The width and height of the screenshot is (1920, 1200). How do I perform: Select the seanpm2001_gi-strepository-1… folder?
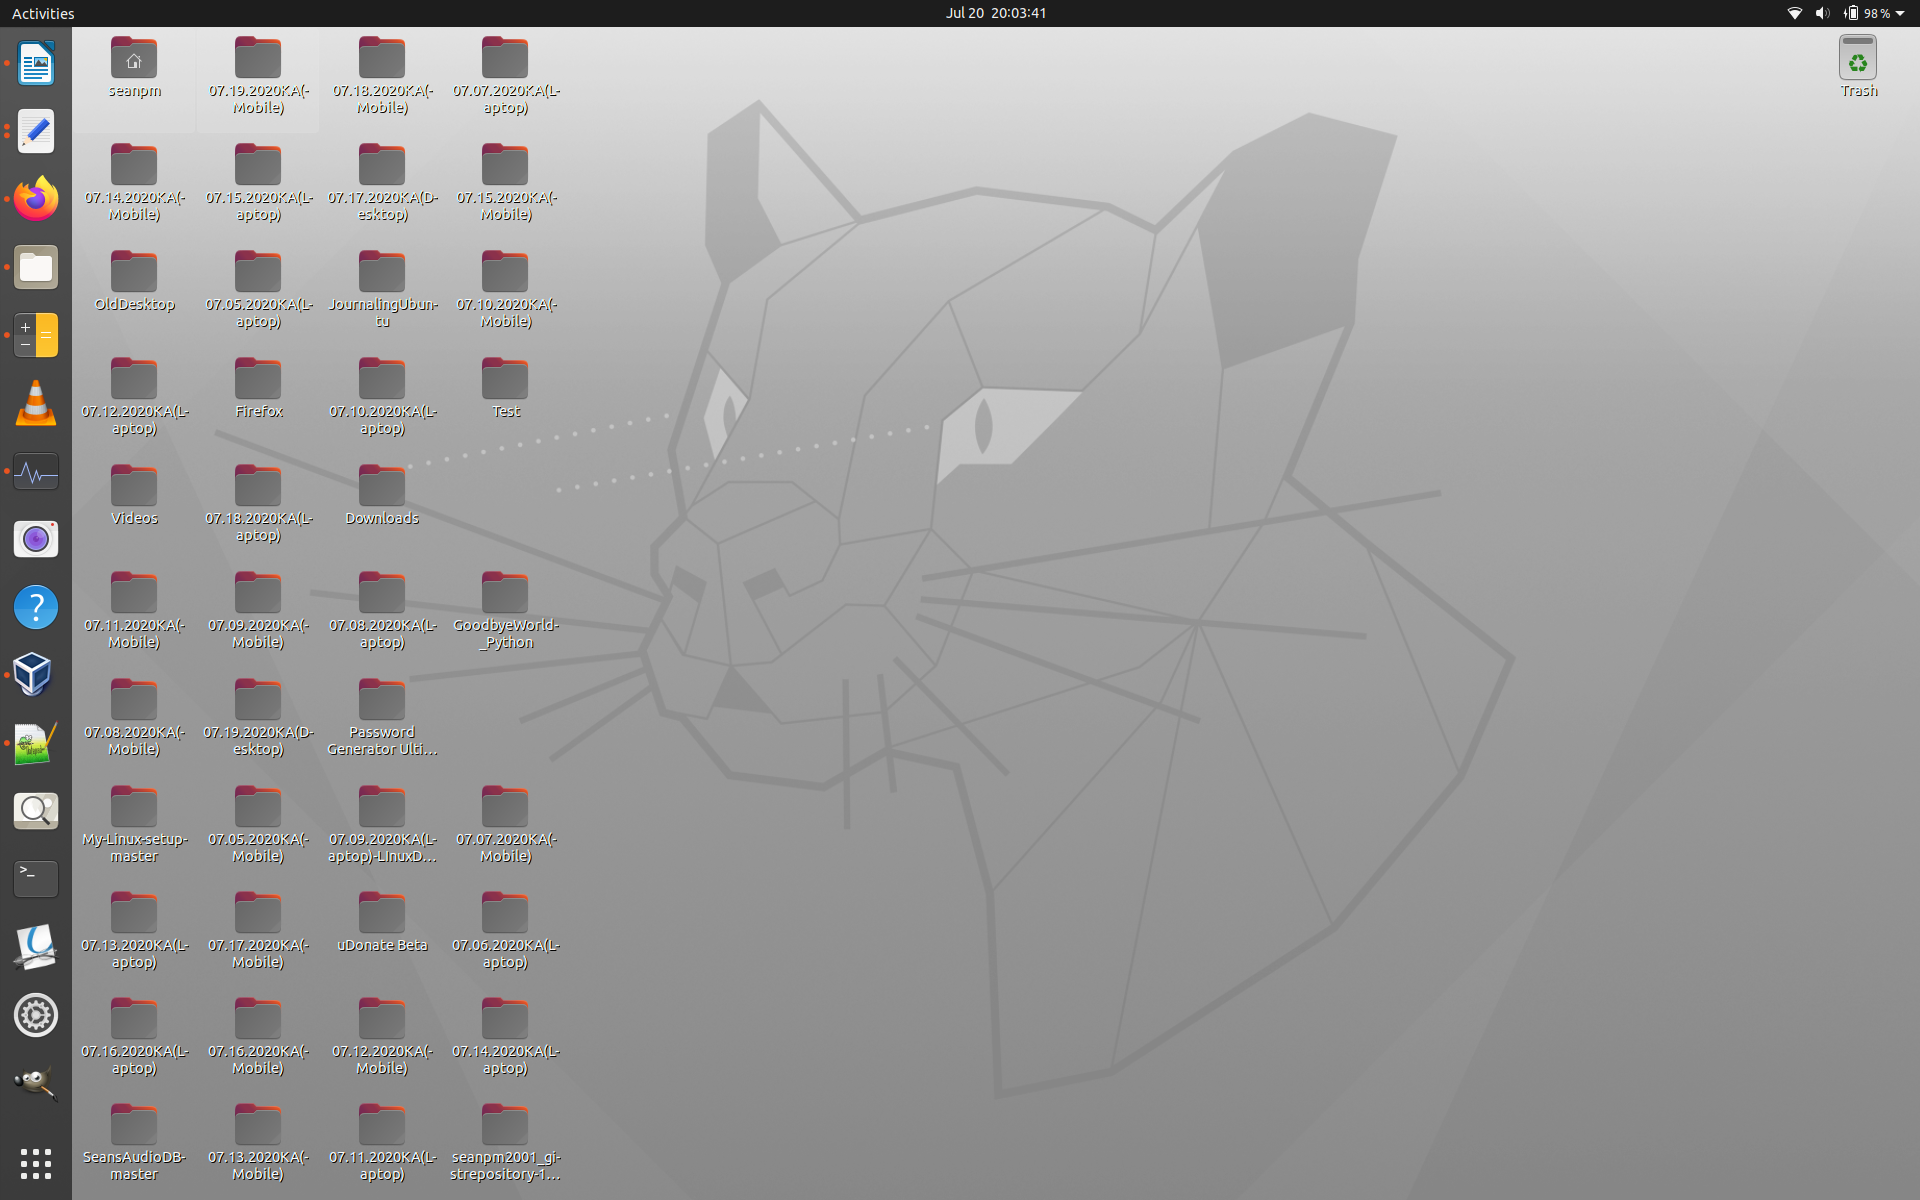pos(505,1142)
